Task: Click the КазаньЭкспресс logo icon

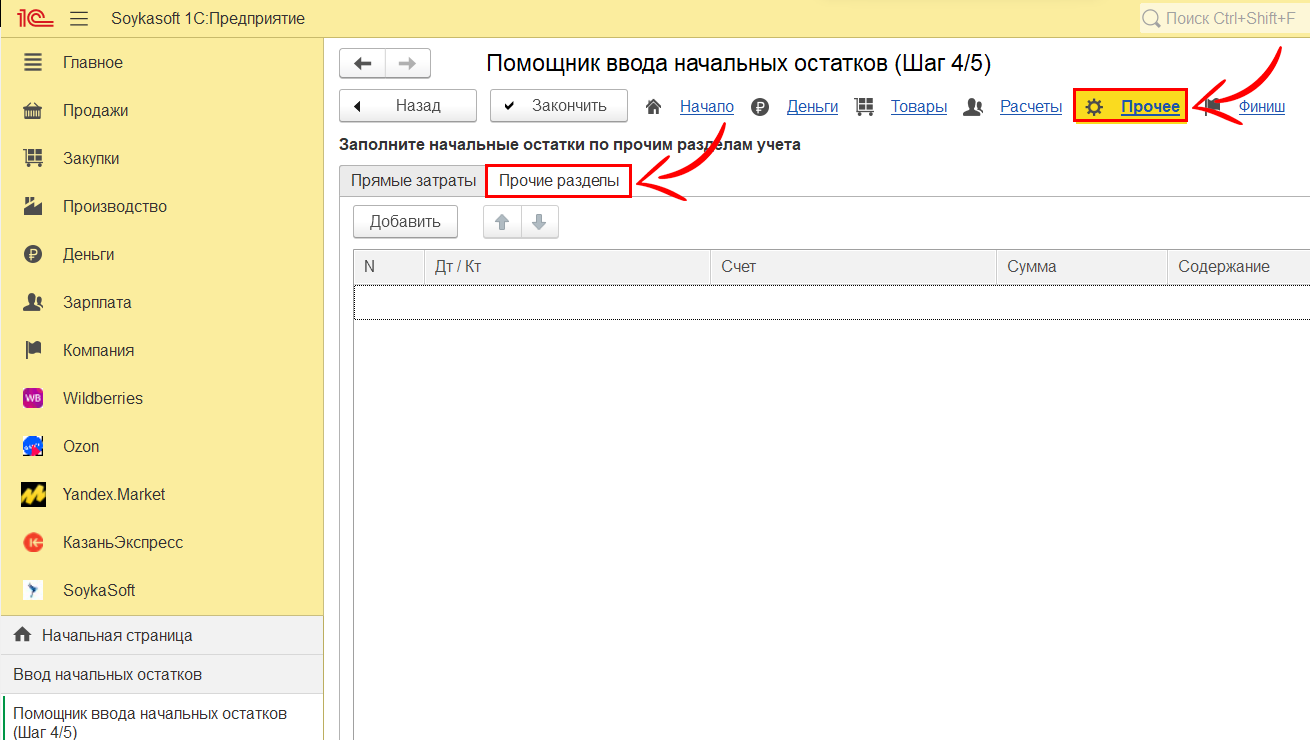Action: 33,542
